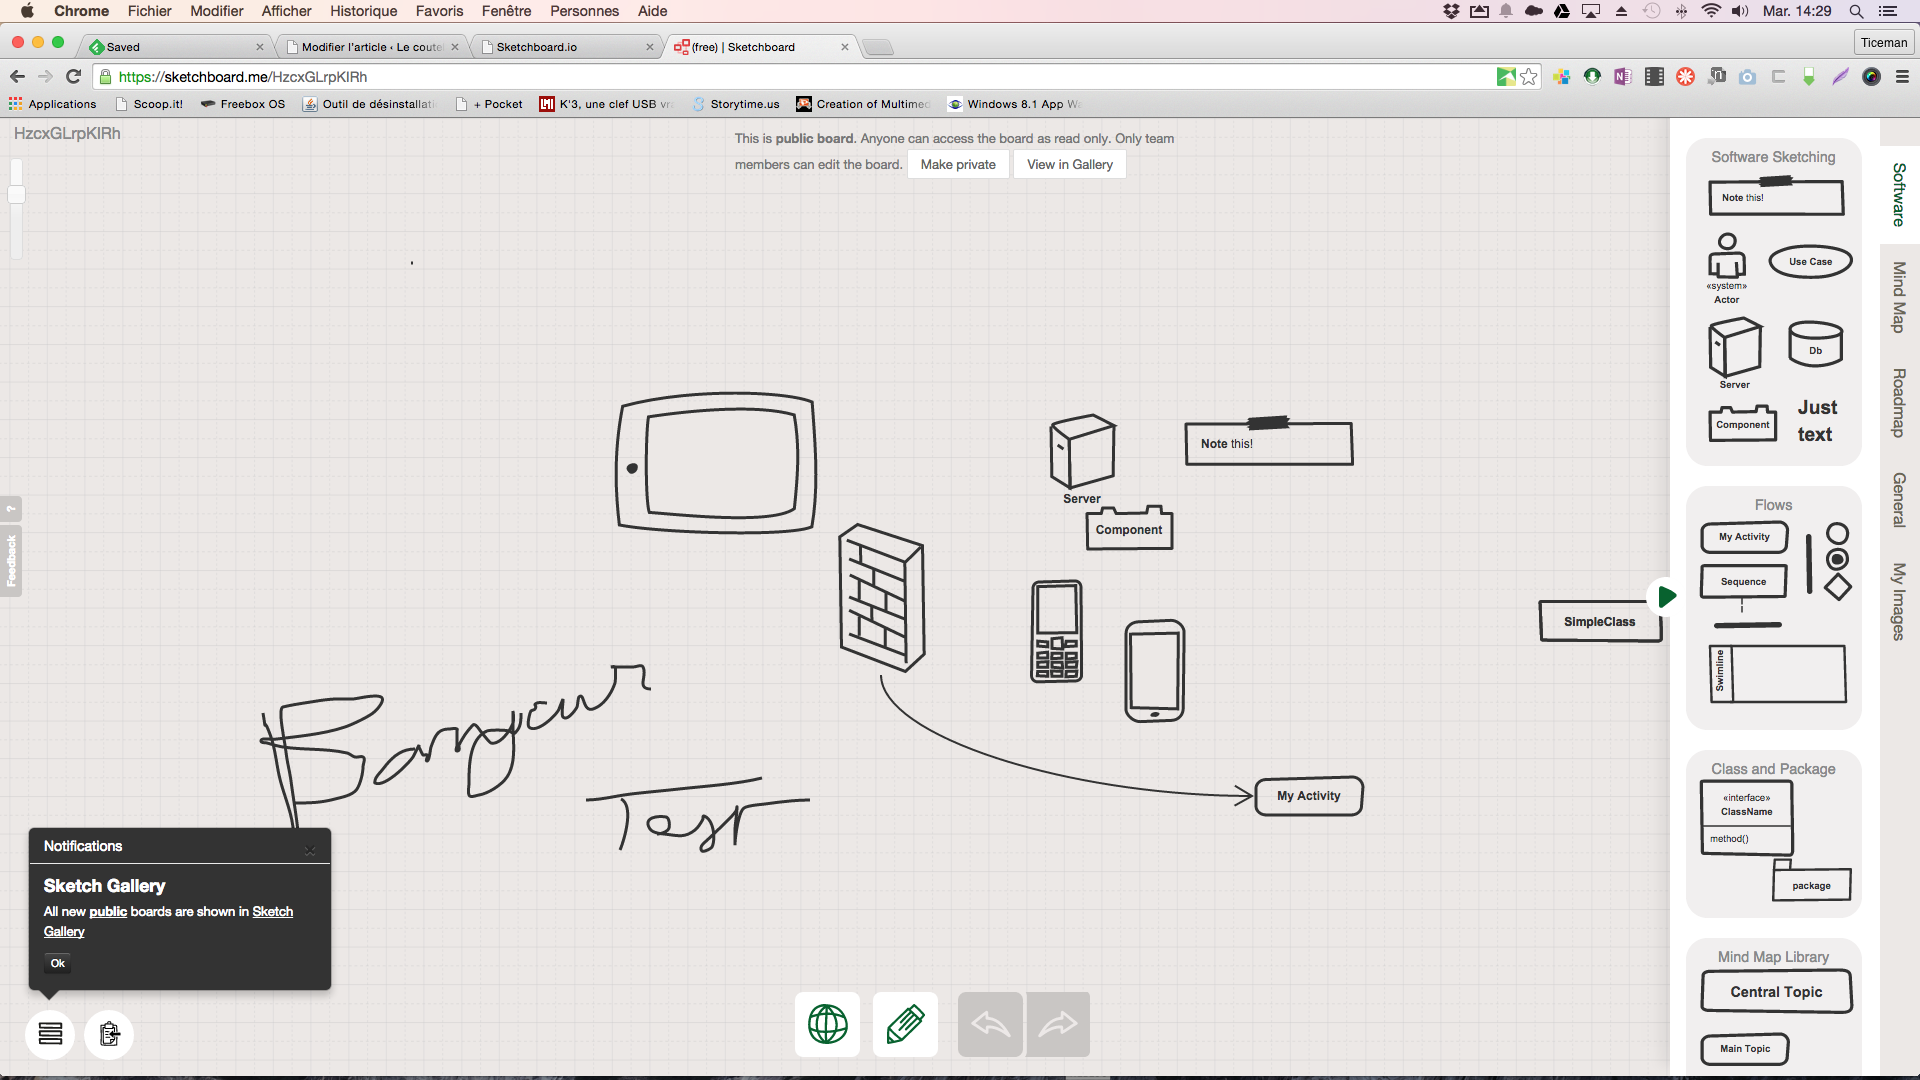Open the Storytime.us bookmark

[x=735, y=104]
